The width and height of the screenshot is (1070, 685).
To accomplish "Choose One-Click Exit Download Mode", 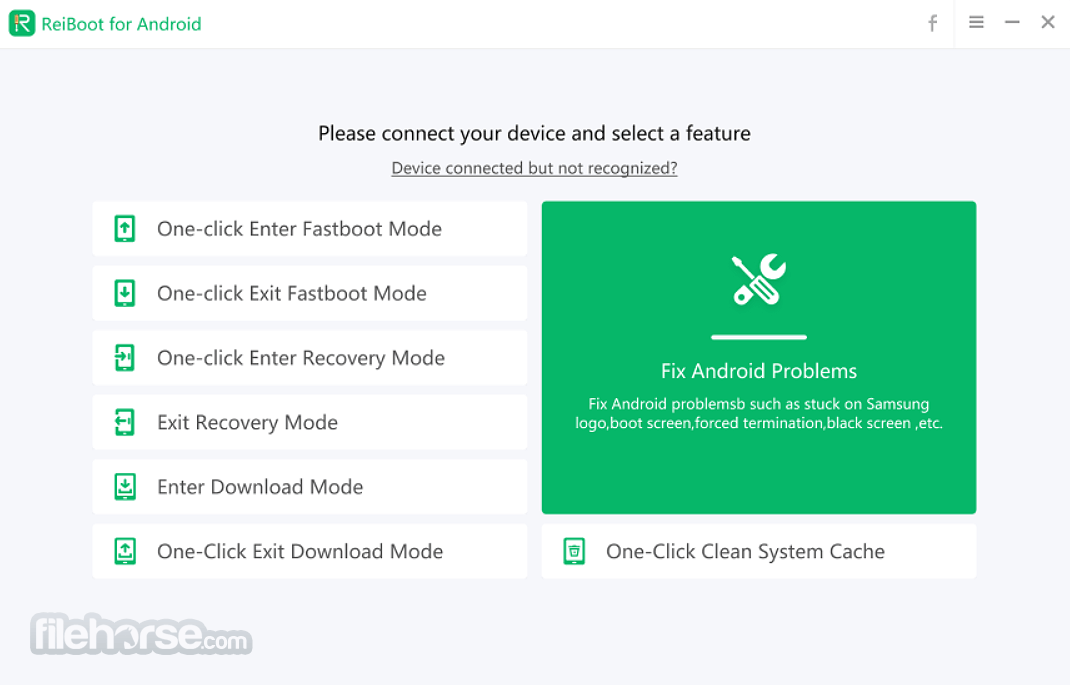I will tap(310, 551).
